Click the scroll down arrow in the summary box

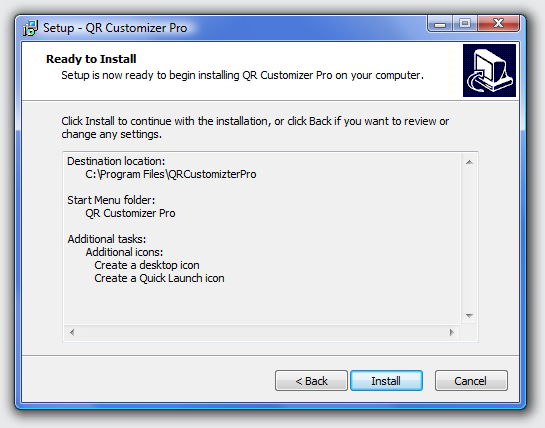(x=469, y=316)
